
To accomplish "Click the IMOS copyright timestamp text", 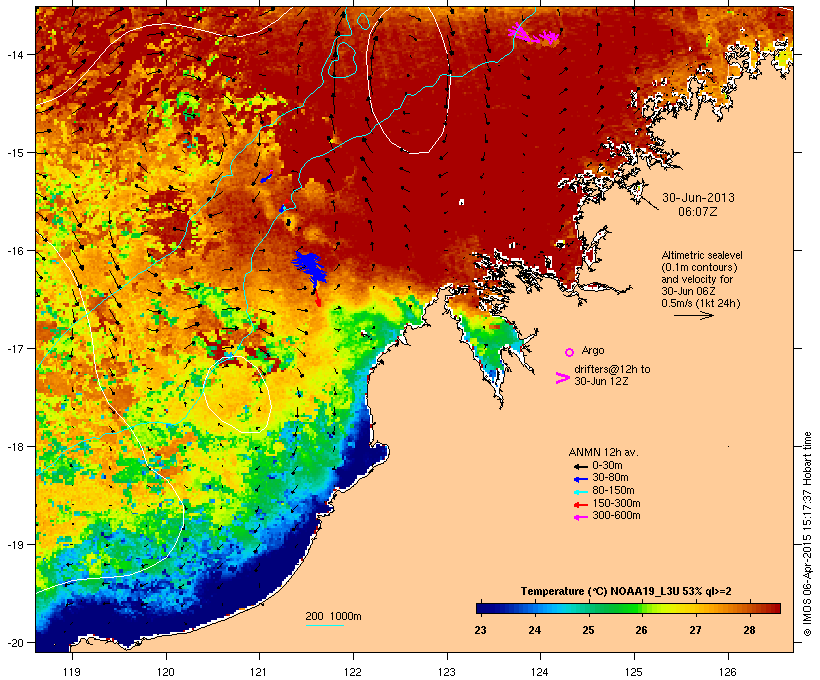I will (807, 534).
